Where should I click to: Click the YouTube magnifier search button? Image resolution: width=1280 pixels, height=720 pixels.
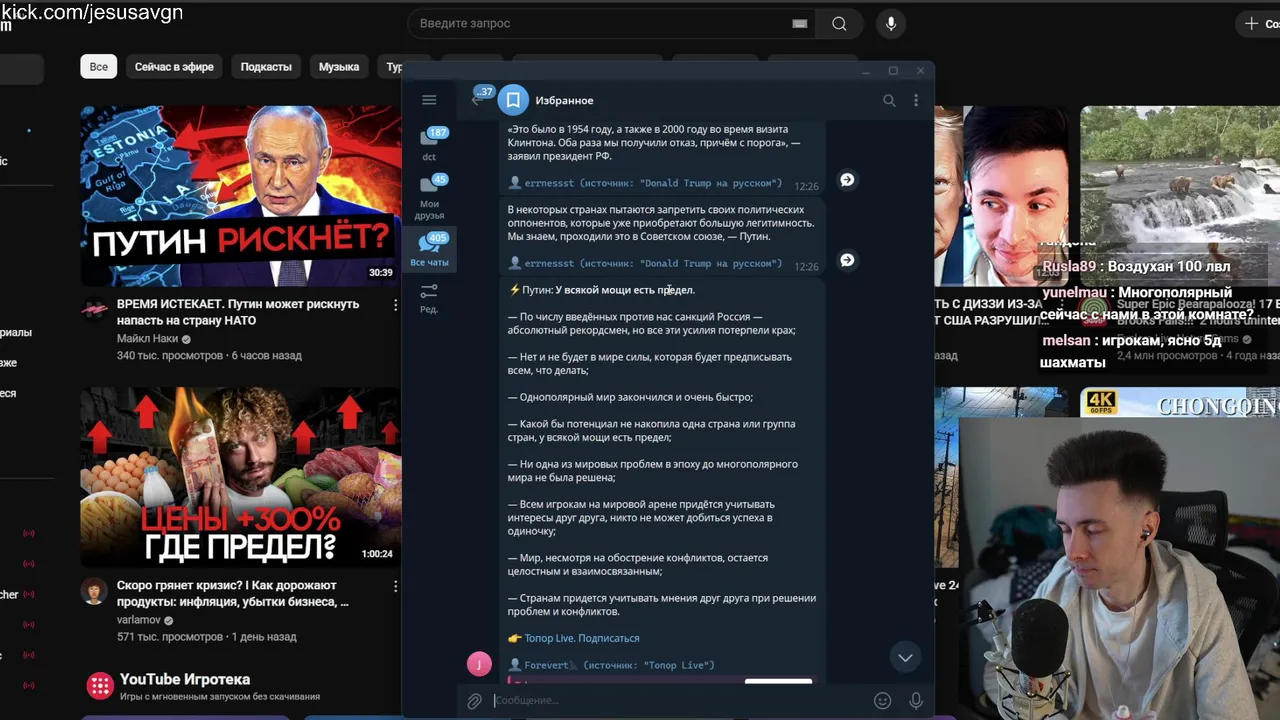click(x=839, y=23)
